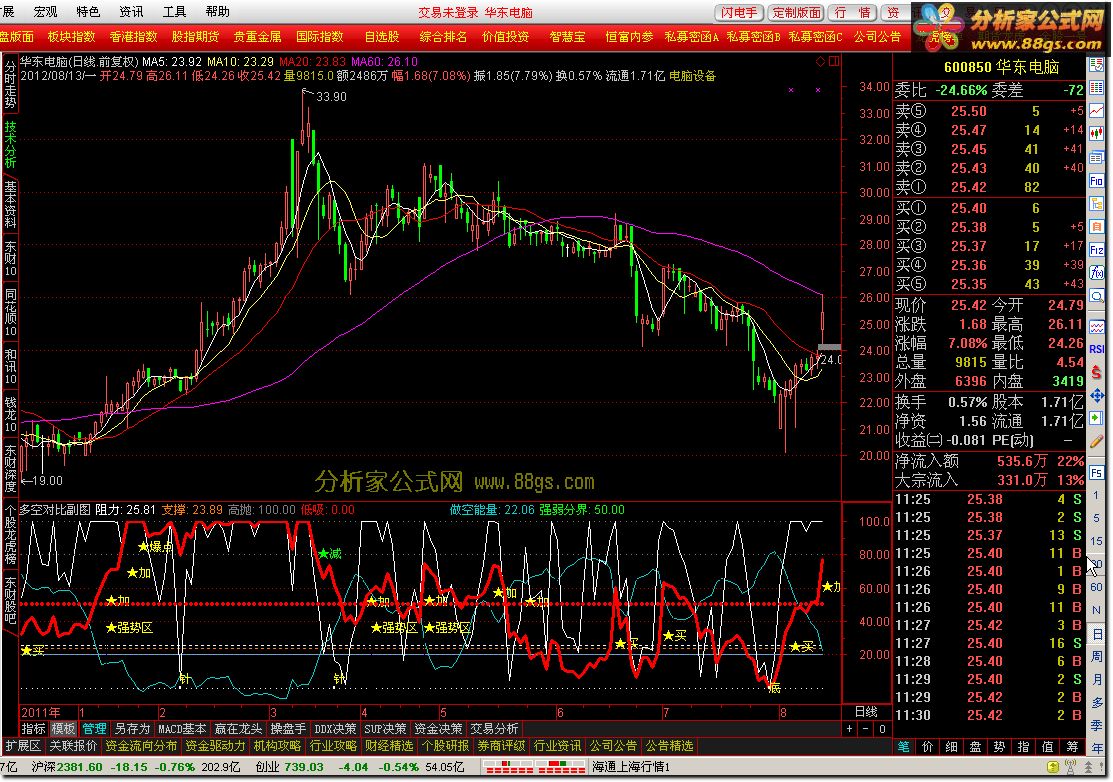Click the plus zoom-in button below chart
Screen dimensions: 1113x782
click(850, 729)
